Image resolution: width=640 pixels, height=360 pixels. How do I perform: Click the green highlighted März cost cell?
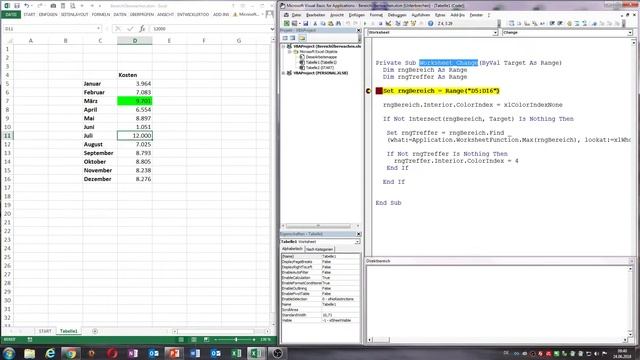point(135,101)
